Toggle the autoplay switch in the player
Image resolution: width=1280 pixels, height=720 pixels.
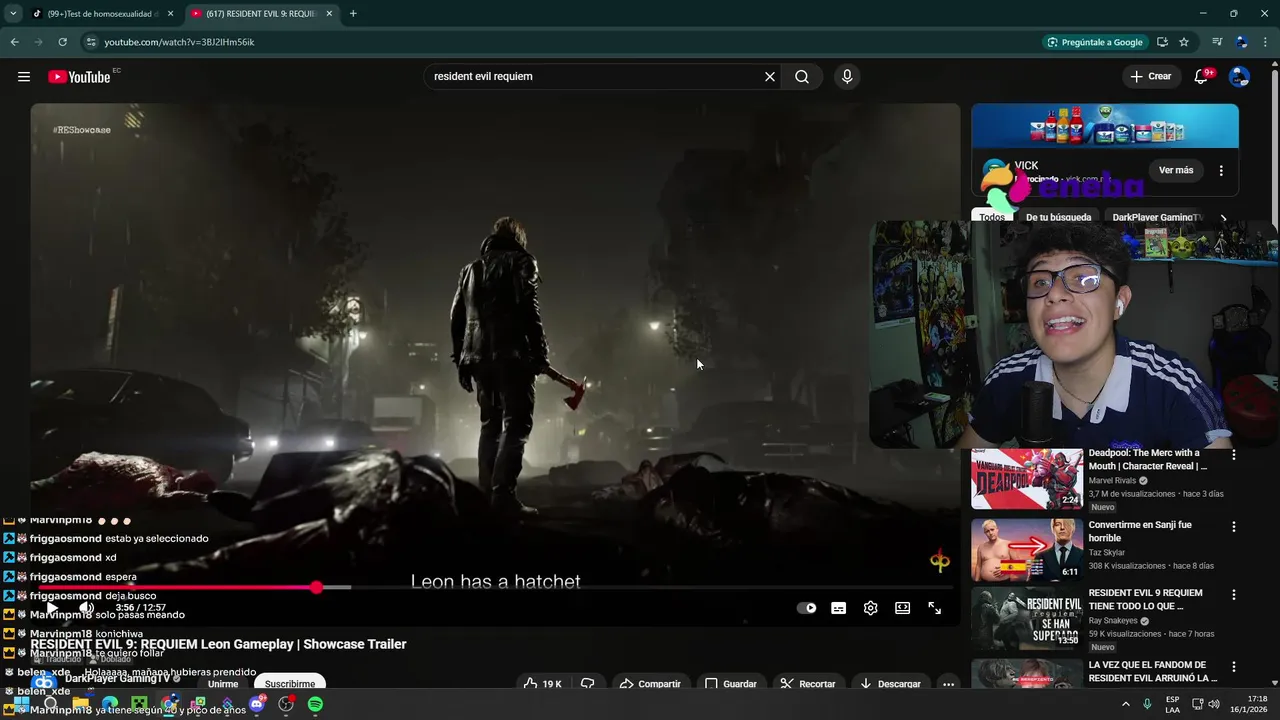pyautogui.click(x=806, y=608)
